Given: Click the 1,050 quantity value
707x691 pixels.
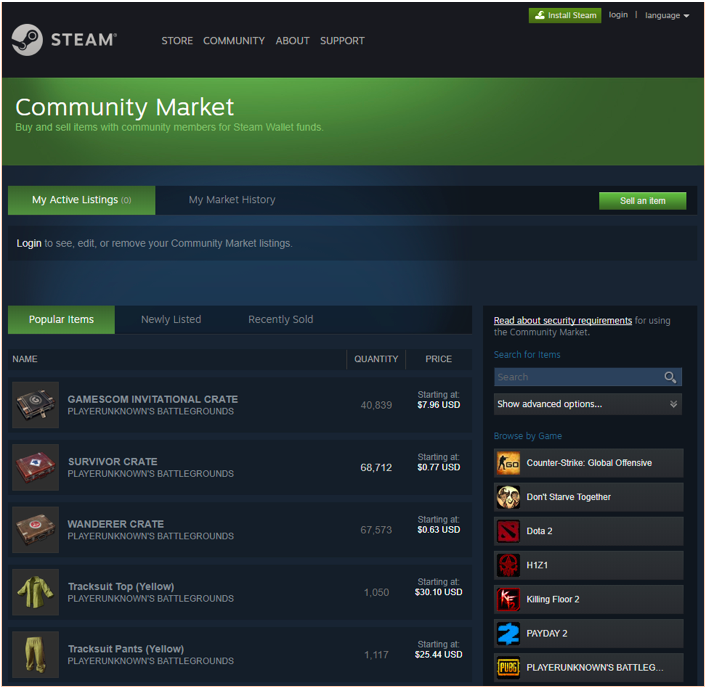Looking at the screenshot, I should pos(376,592).
